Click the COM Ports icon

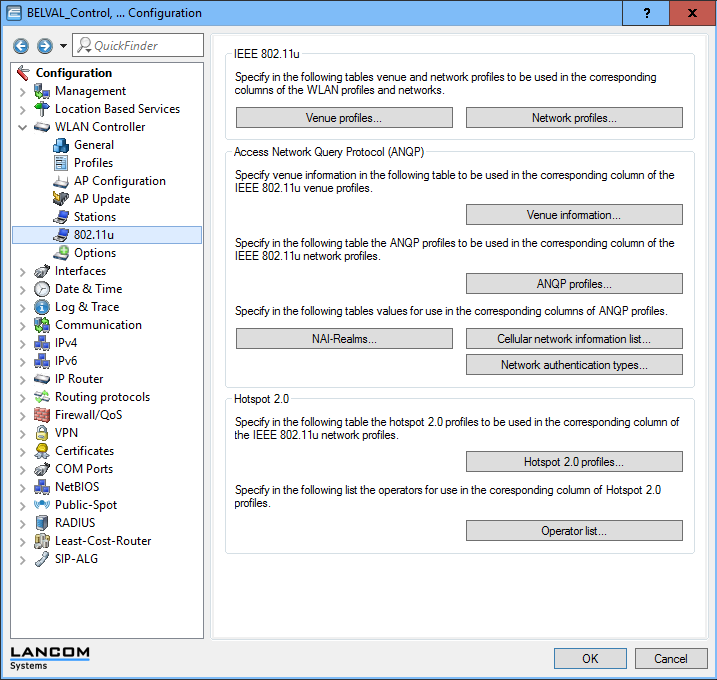(x=42, y=469)
